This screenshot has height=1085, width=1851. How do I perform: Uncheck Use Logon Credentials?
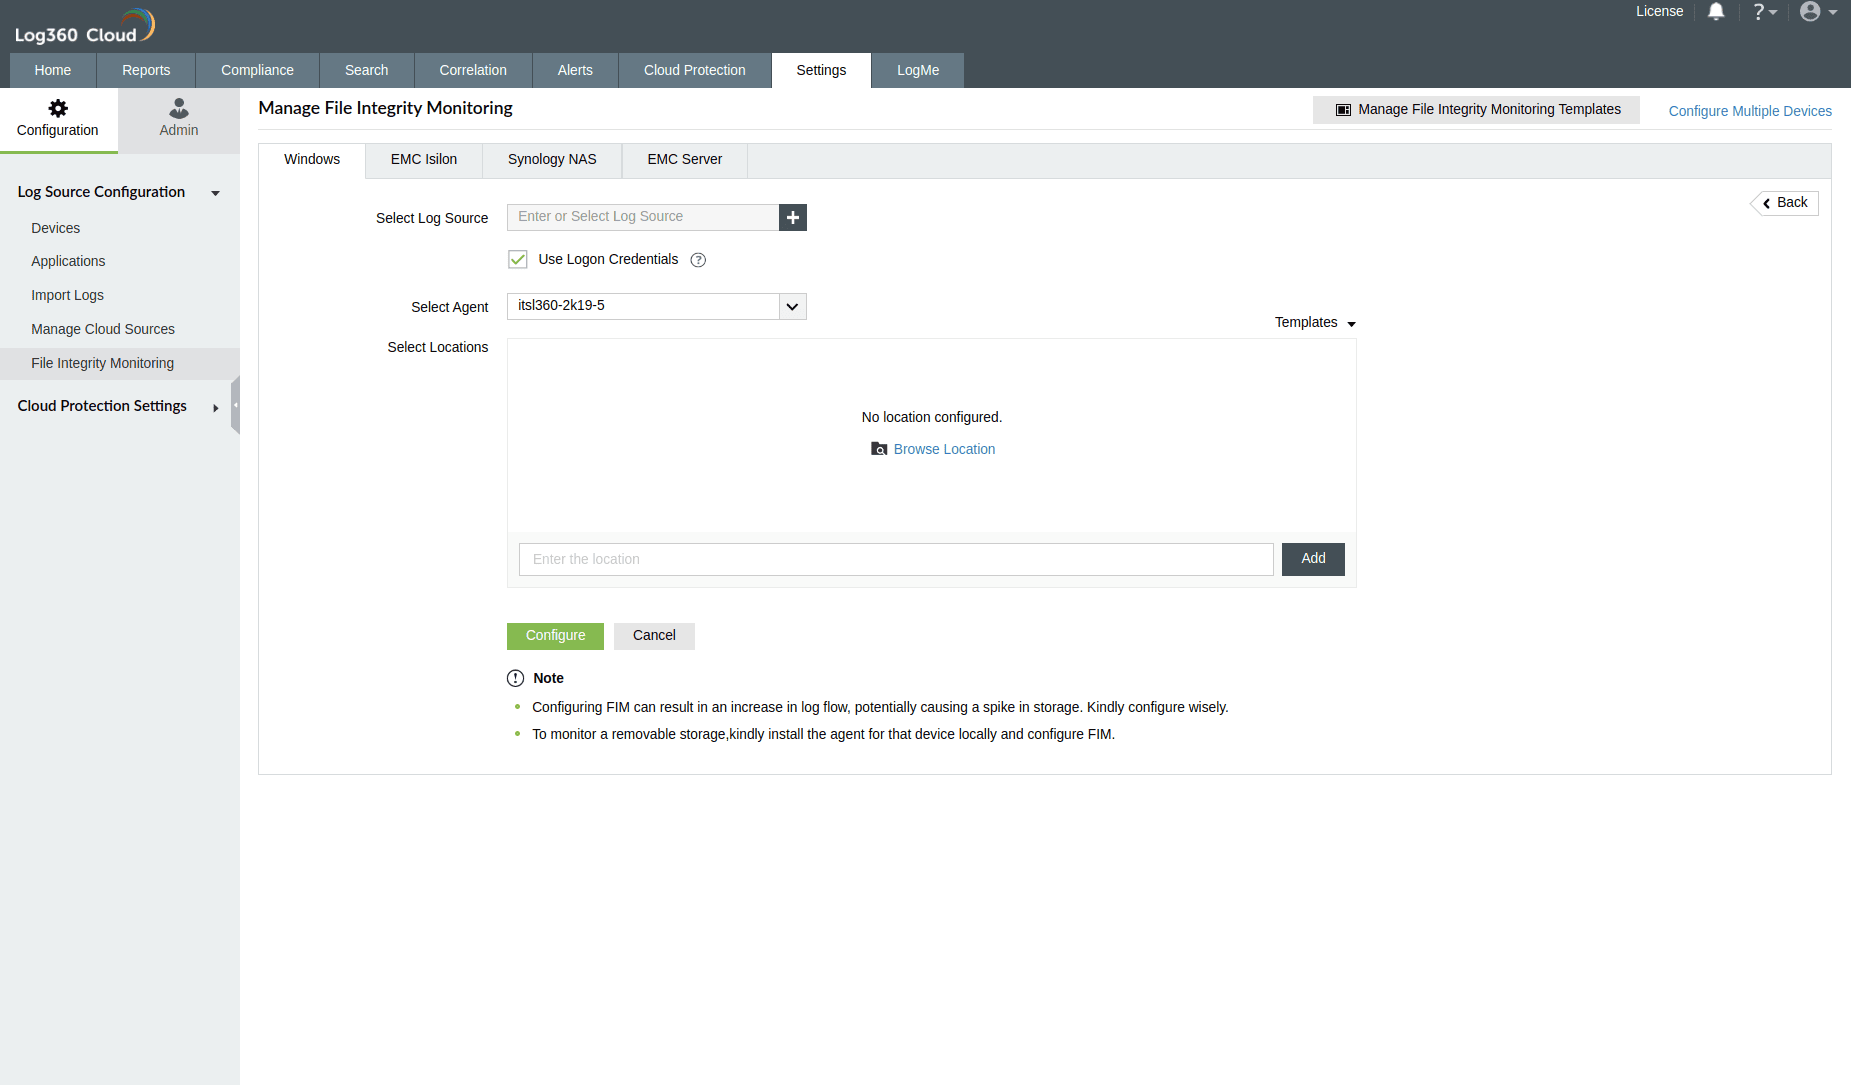point(518,260)
